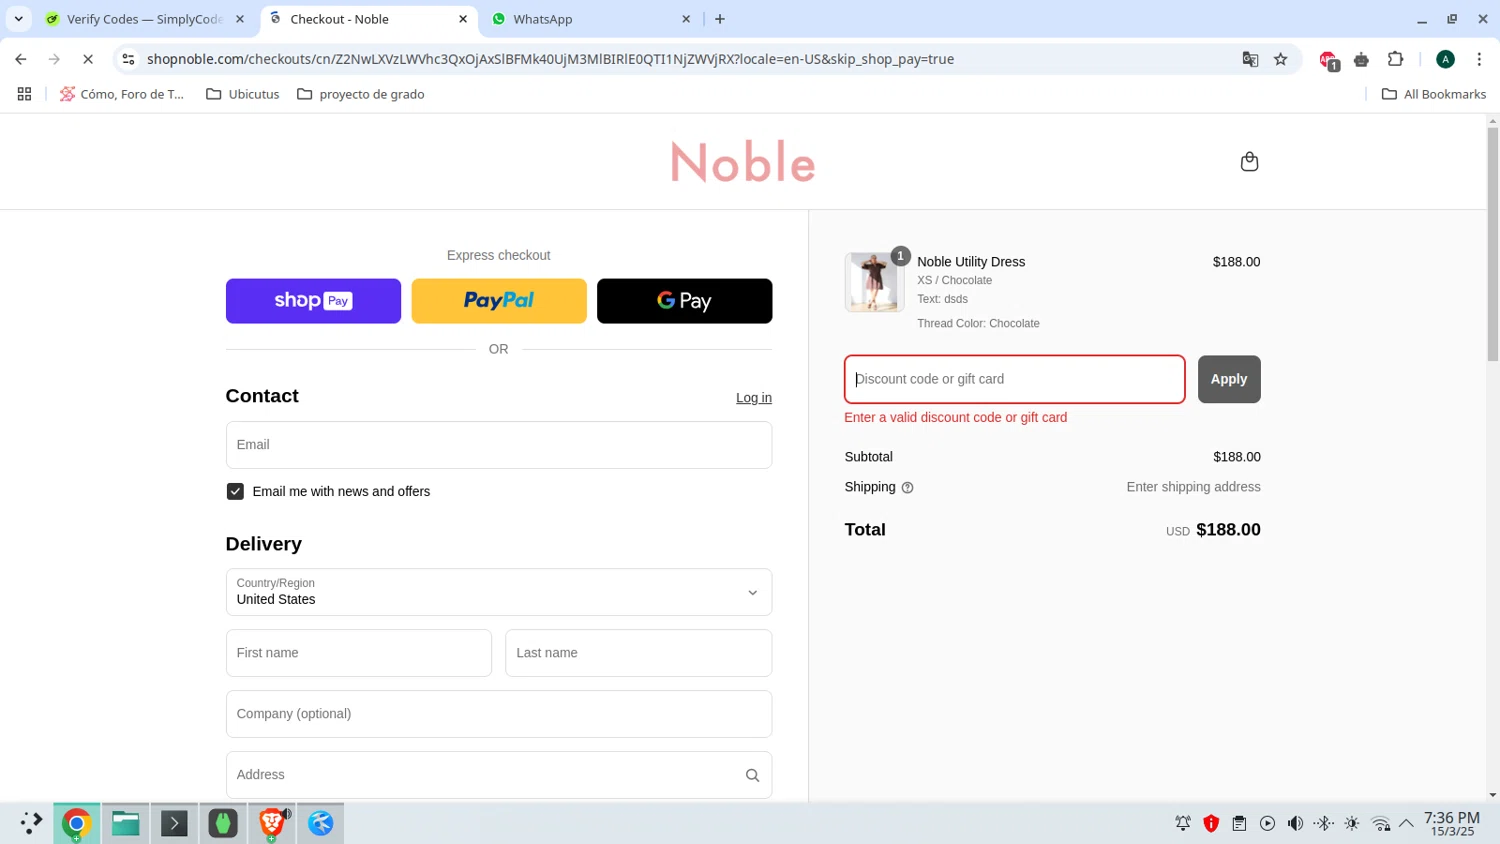The width and height of the screenshot is (1500, 844).
Task: Open a new browser tab
Action: point(719,19)
